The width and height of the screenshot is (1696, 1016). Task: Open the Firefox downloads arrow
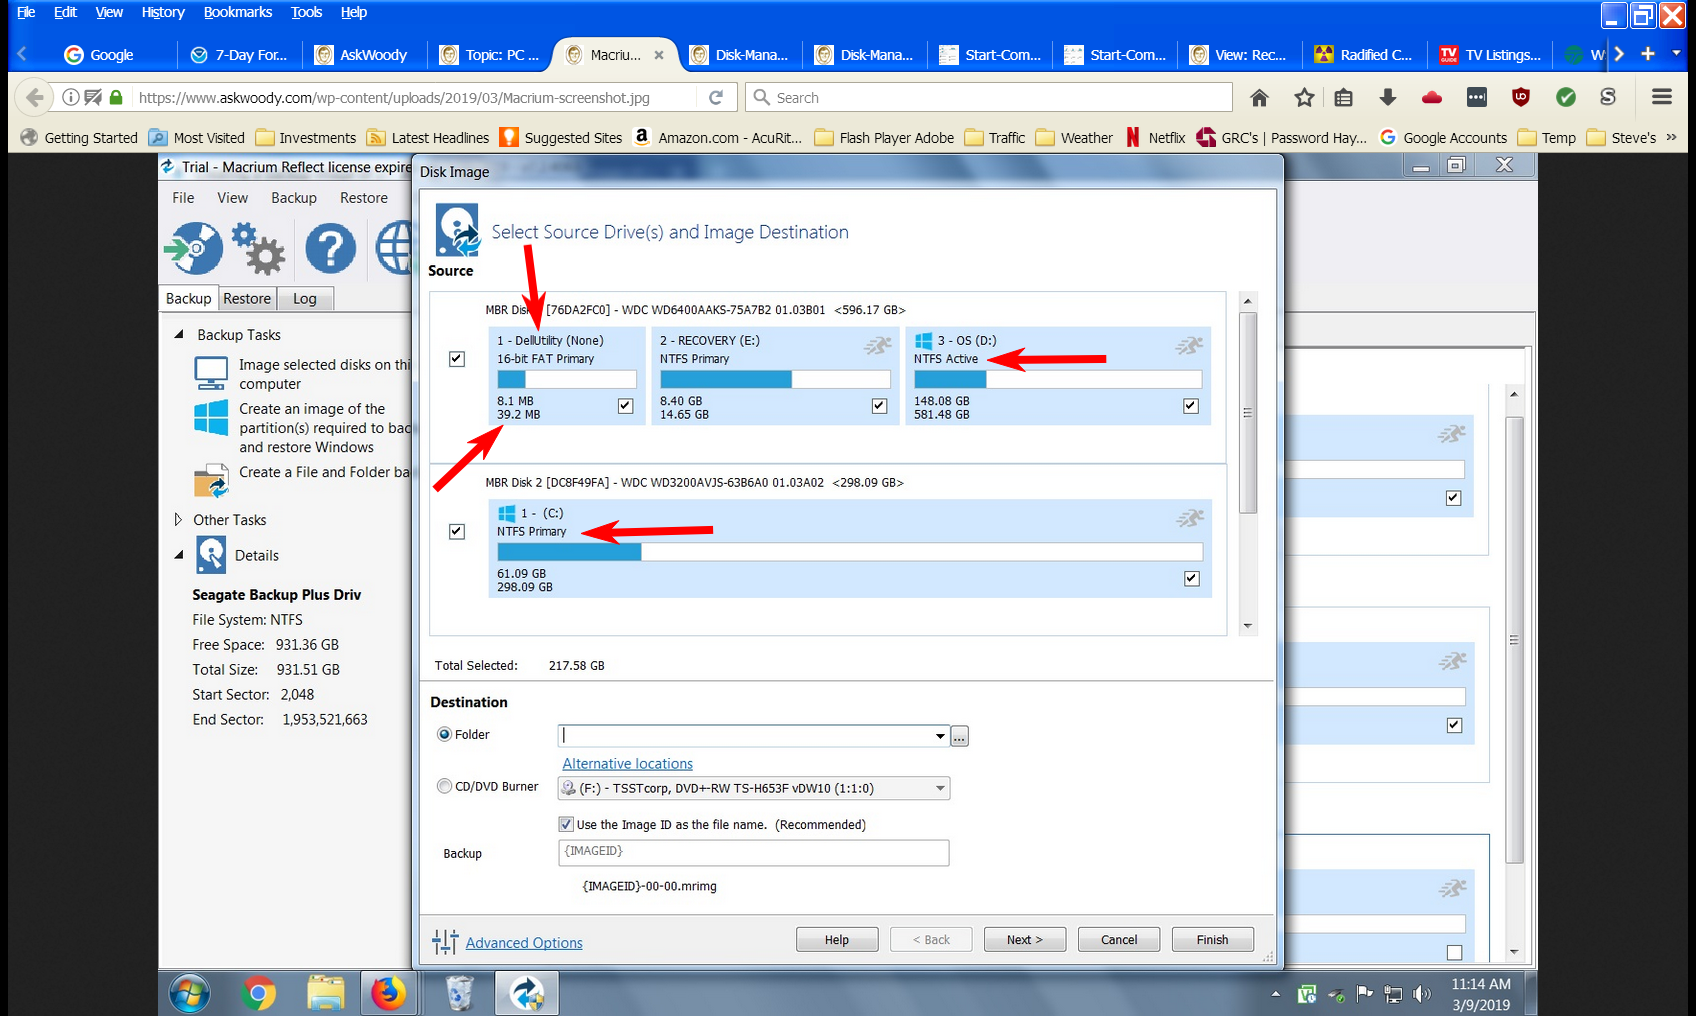1387,97
